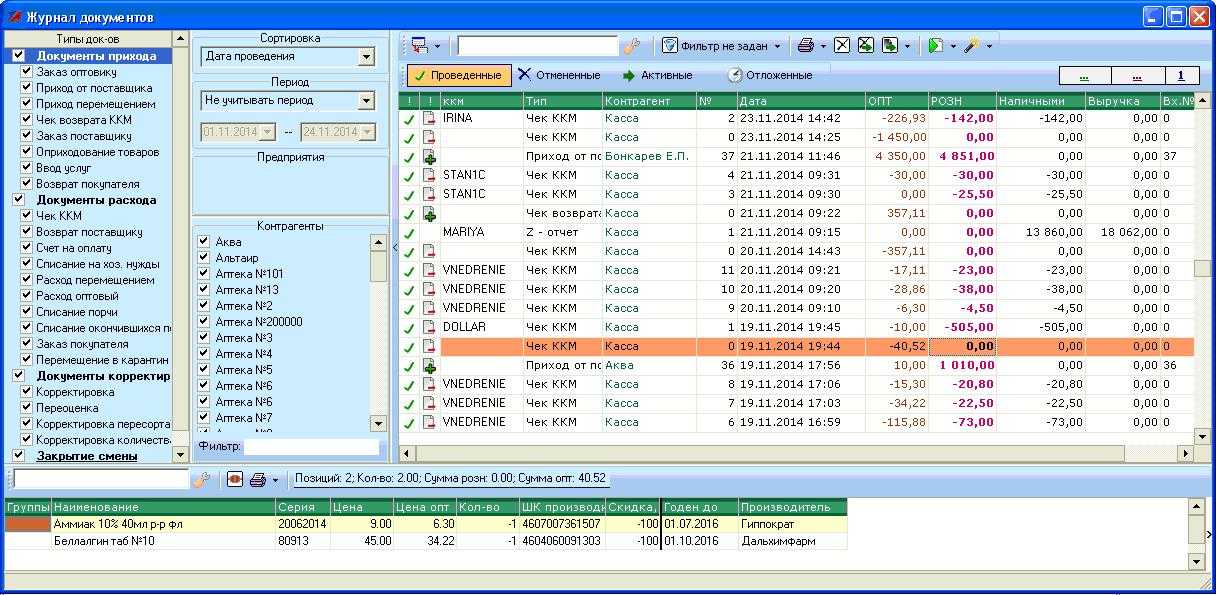This screenshot has width=1216, height=595.
Task: Click the bottom item search field
Action: [x=101, y=480]
